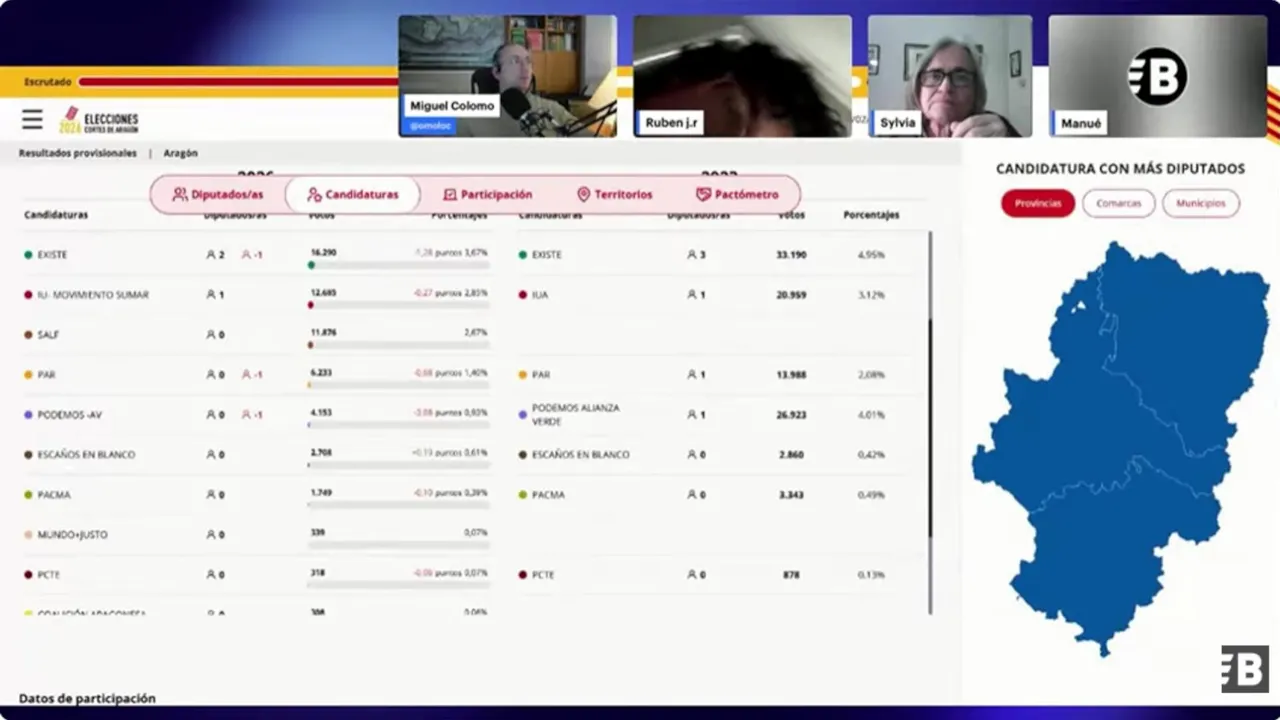Click the Participación tab ballot icon
This screenshot has width=1280, height=720.
tap(450, 195)
